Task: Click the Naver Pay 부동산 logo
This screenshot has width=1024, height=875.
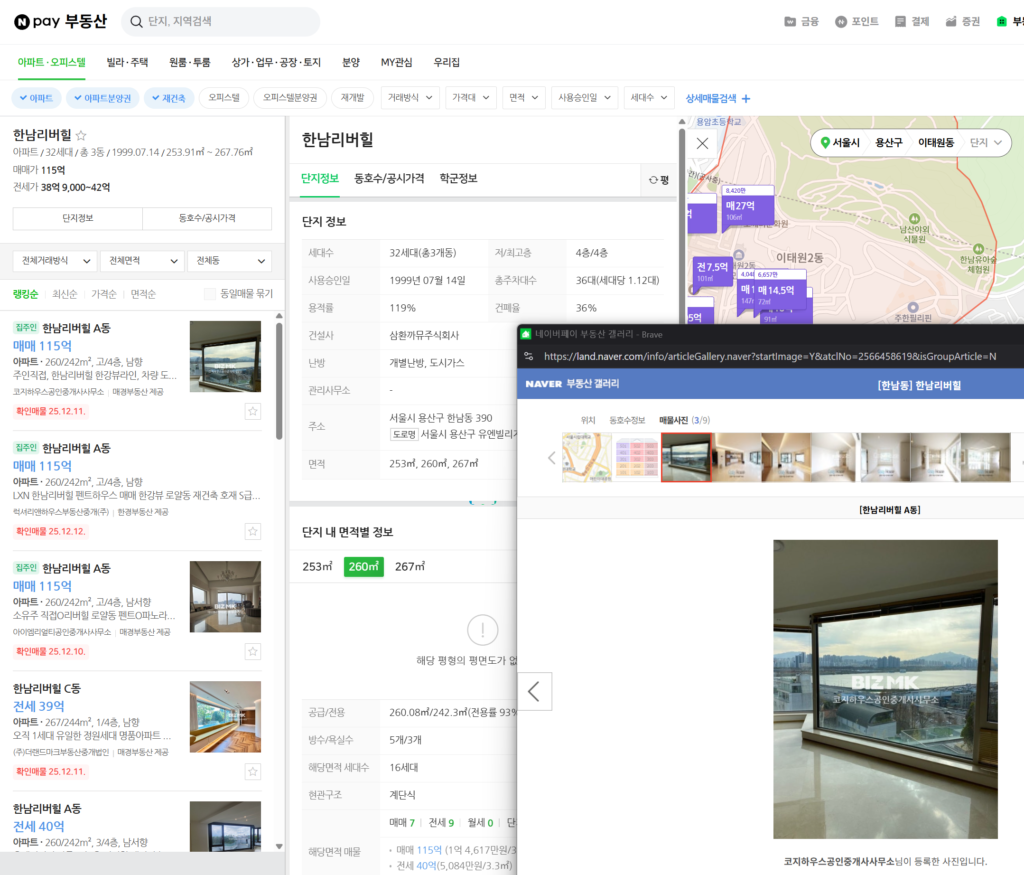Action: (56, 21)
